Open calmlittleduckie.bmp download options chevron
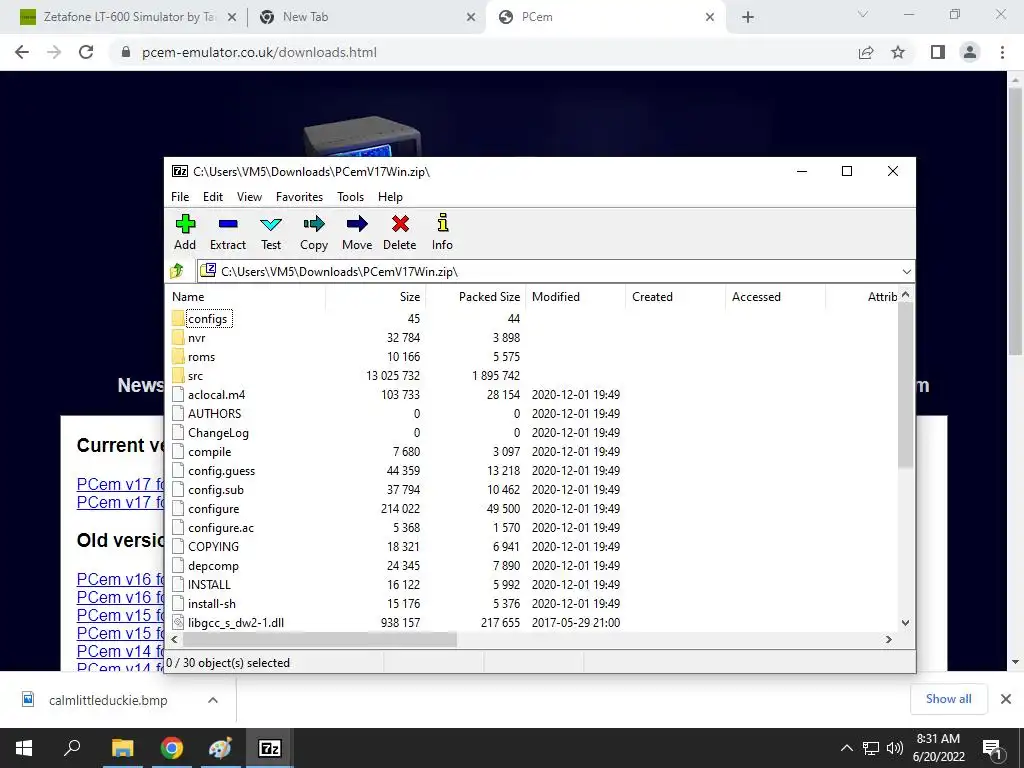The height and width of the screenshot is (768, 1024). [x=212, y=700]
